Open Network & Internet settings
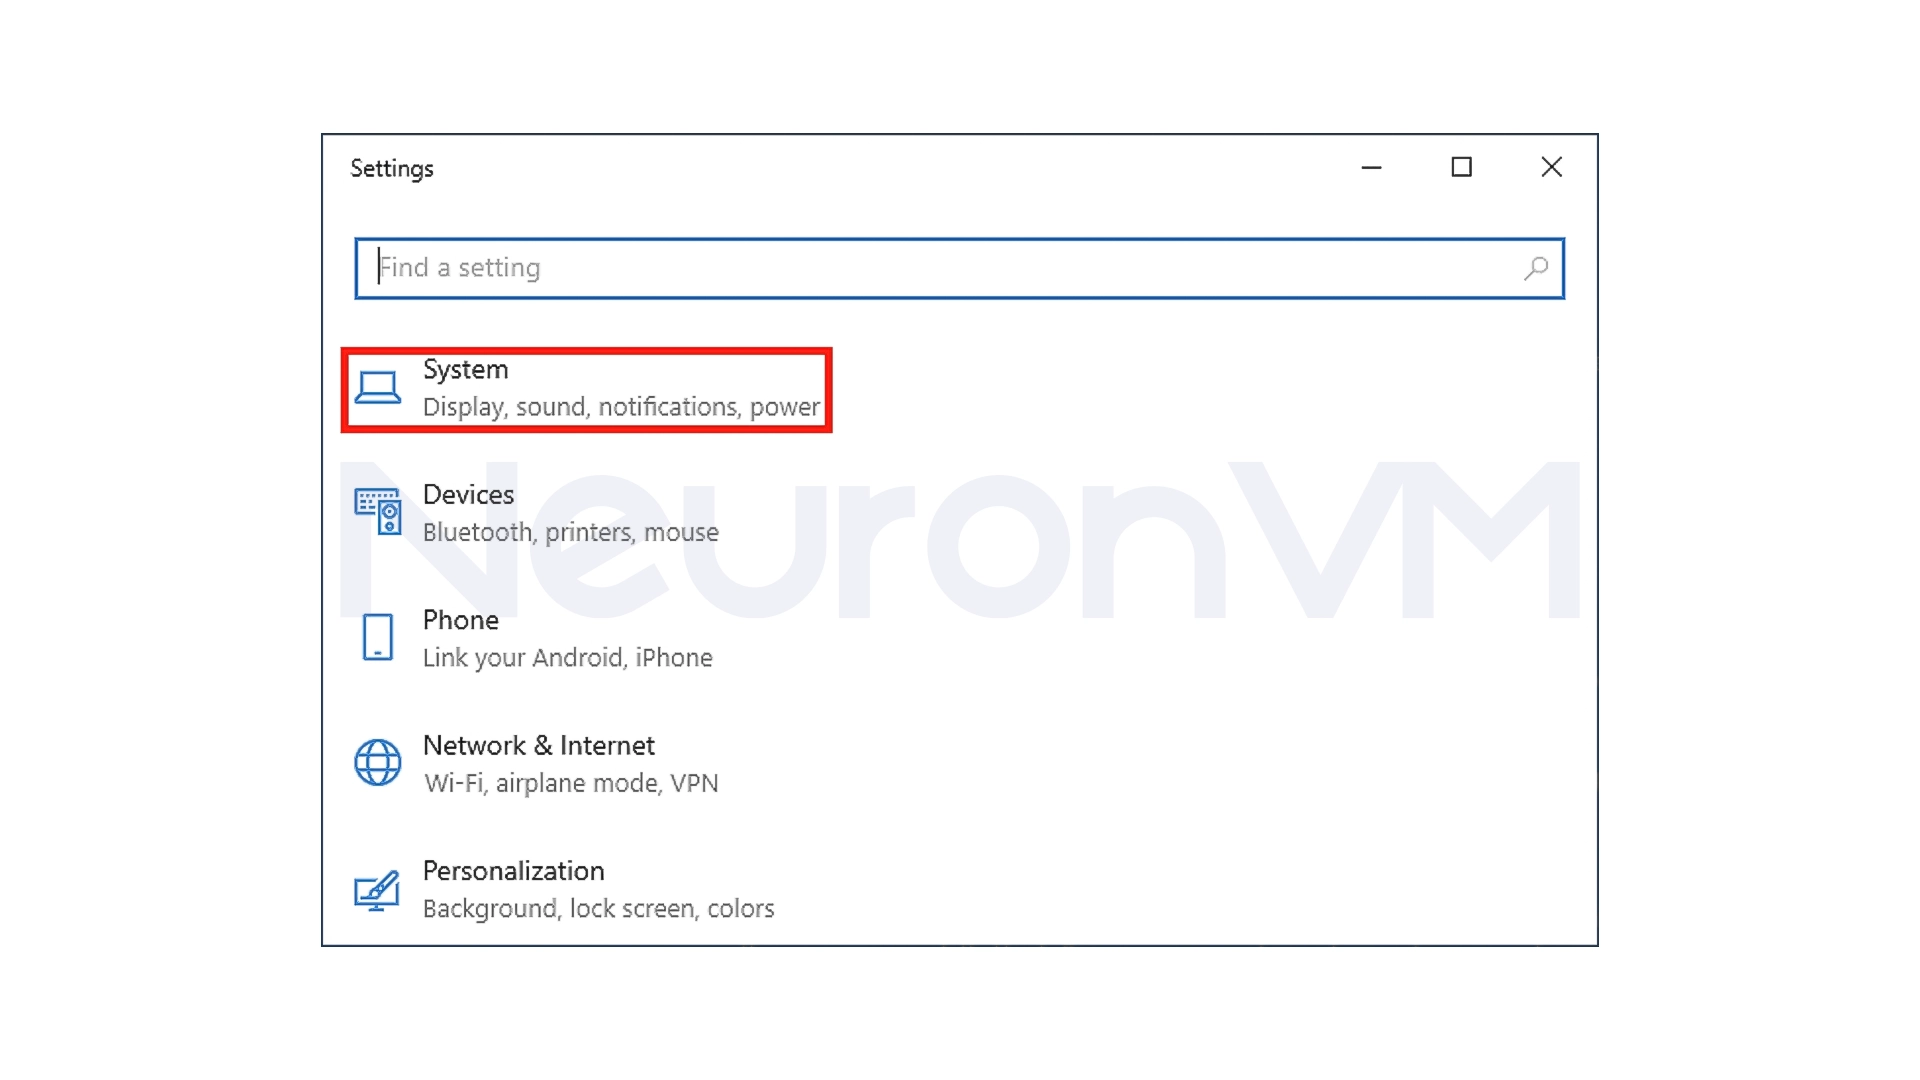This screenshot has width=1920, height=1080. click(x=538, y=745)
